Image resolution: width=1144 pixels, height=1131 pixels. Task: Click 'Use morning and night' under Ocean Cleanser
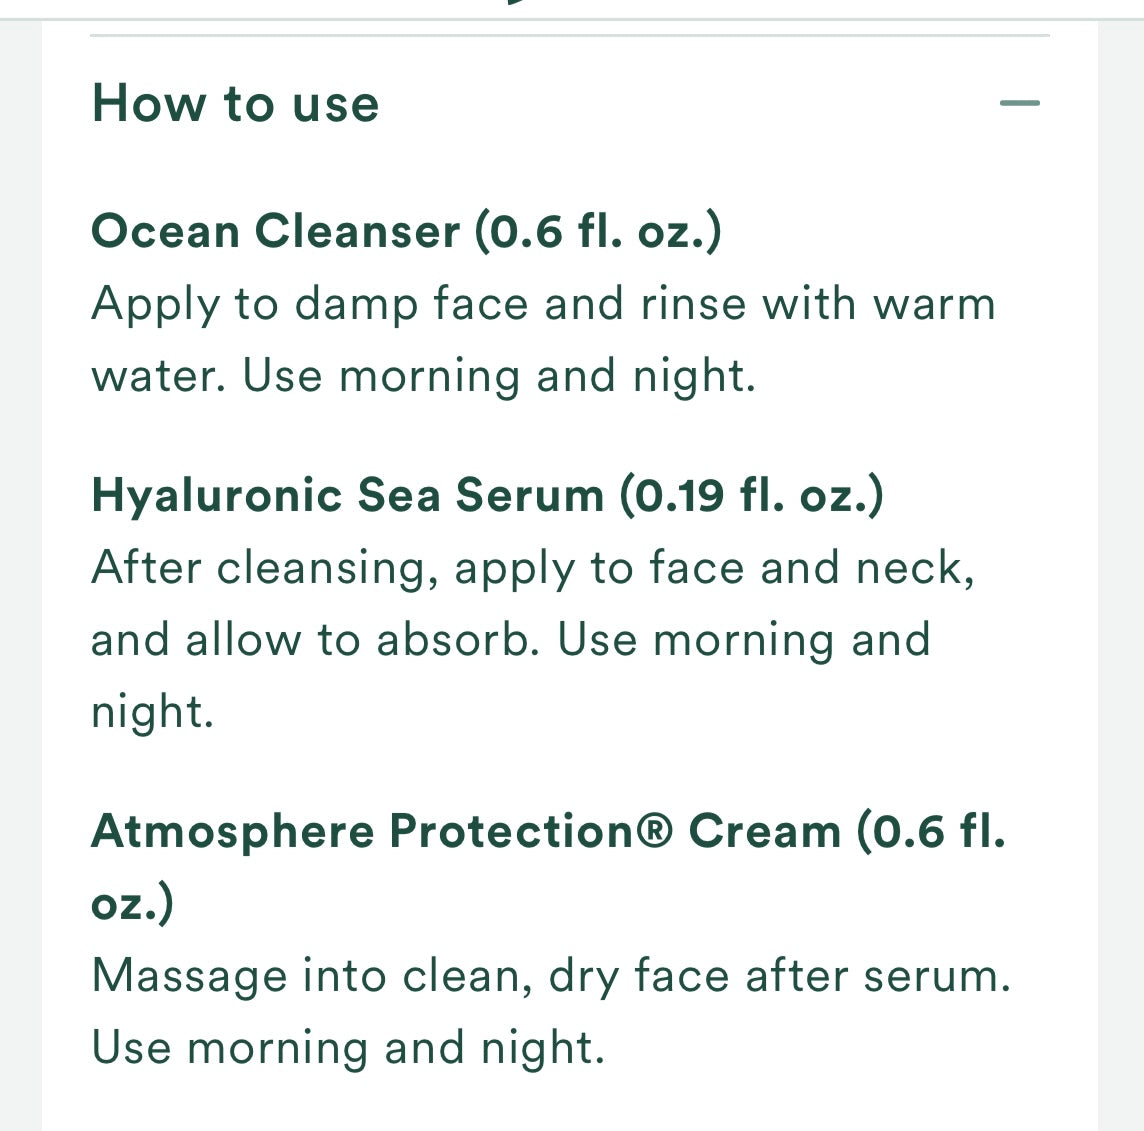pyautogui.click(x=495, y=374)
